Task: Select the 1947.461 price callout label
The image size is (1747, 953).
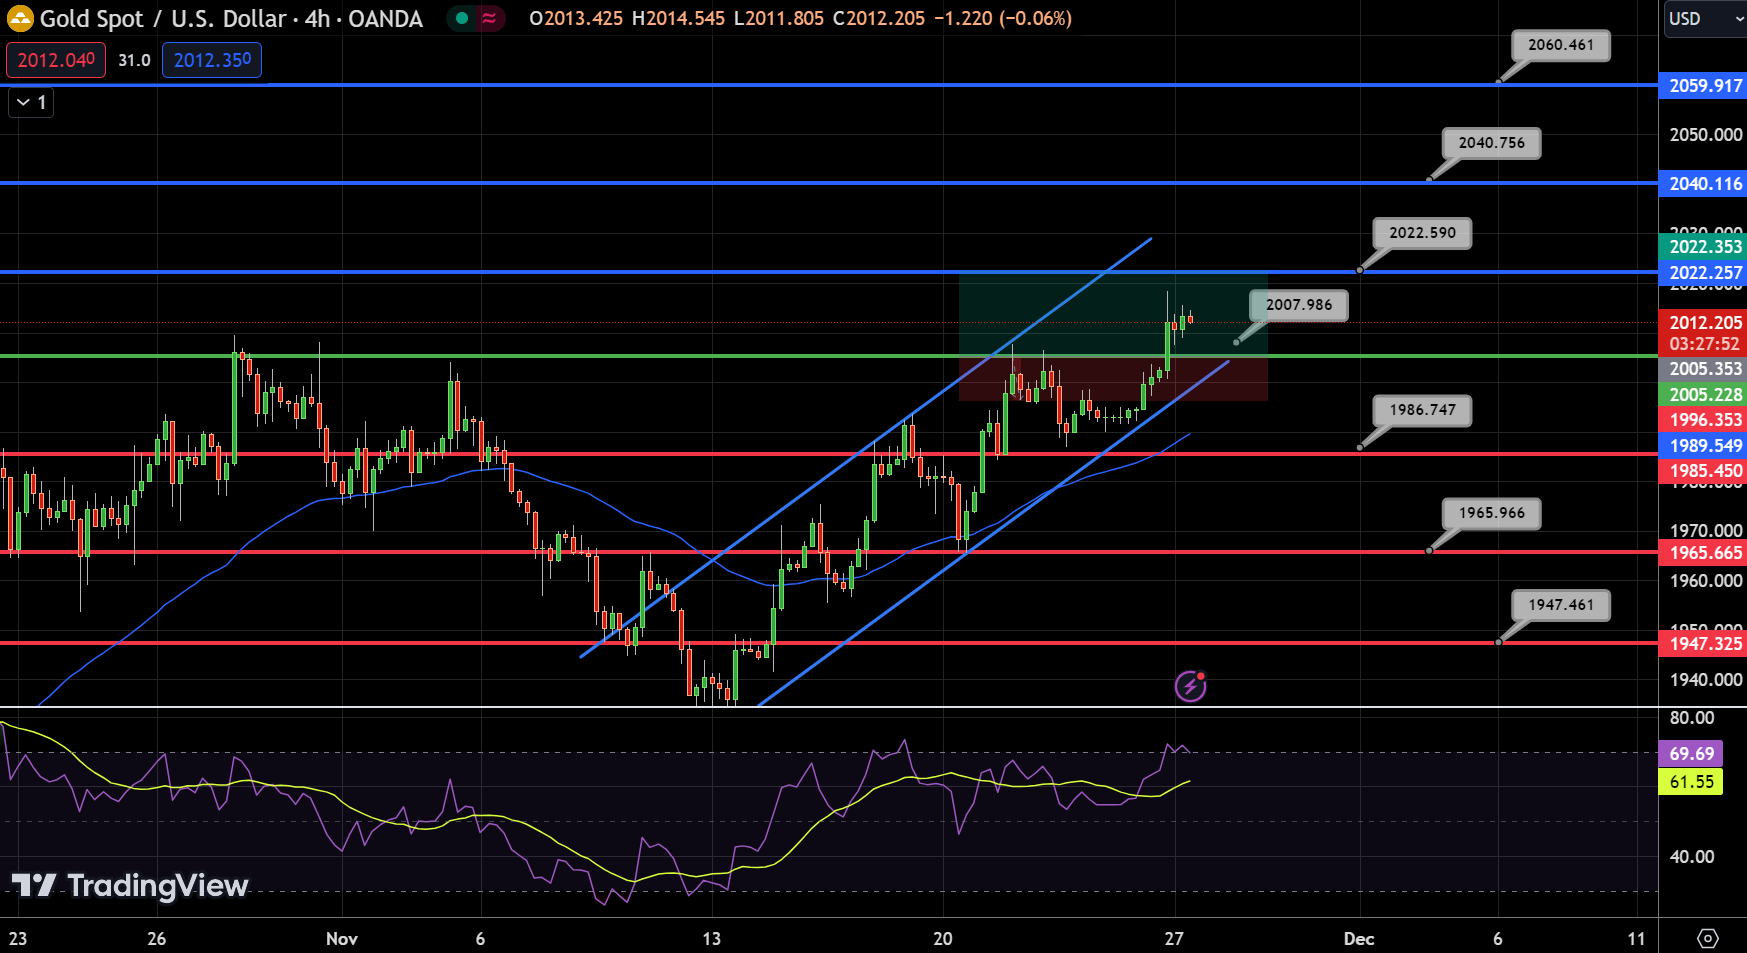Action: (1561, 605)
